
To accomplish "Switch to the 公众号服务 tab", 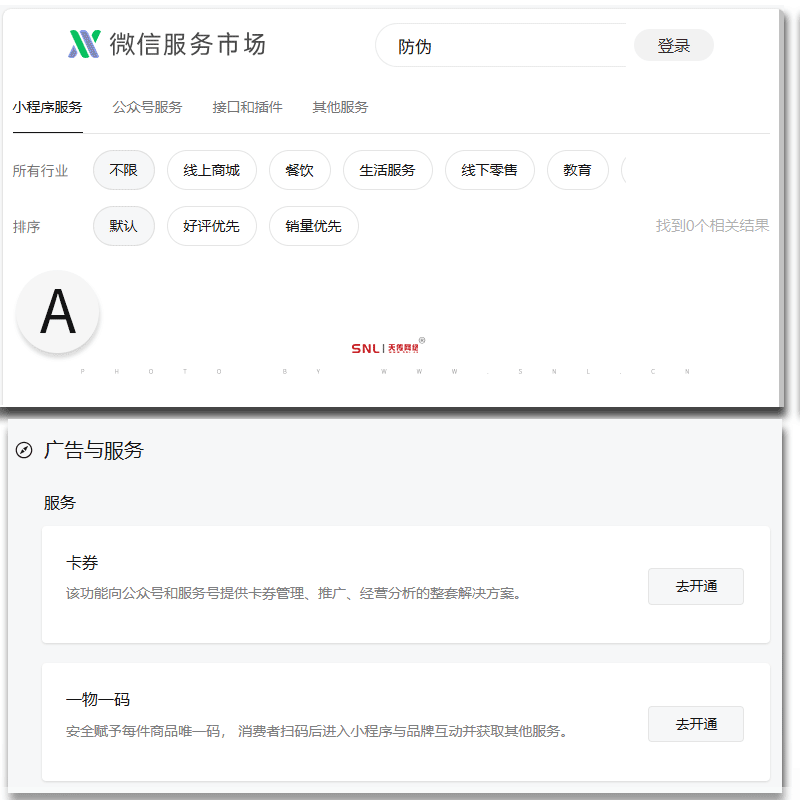I will click(146, 107).
